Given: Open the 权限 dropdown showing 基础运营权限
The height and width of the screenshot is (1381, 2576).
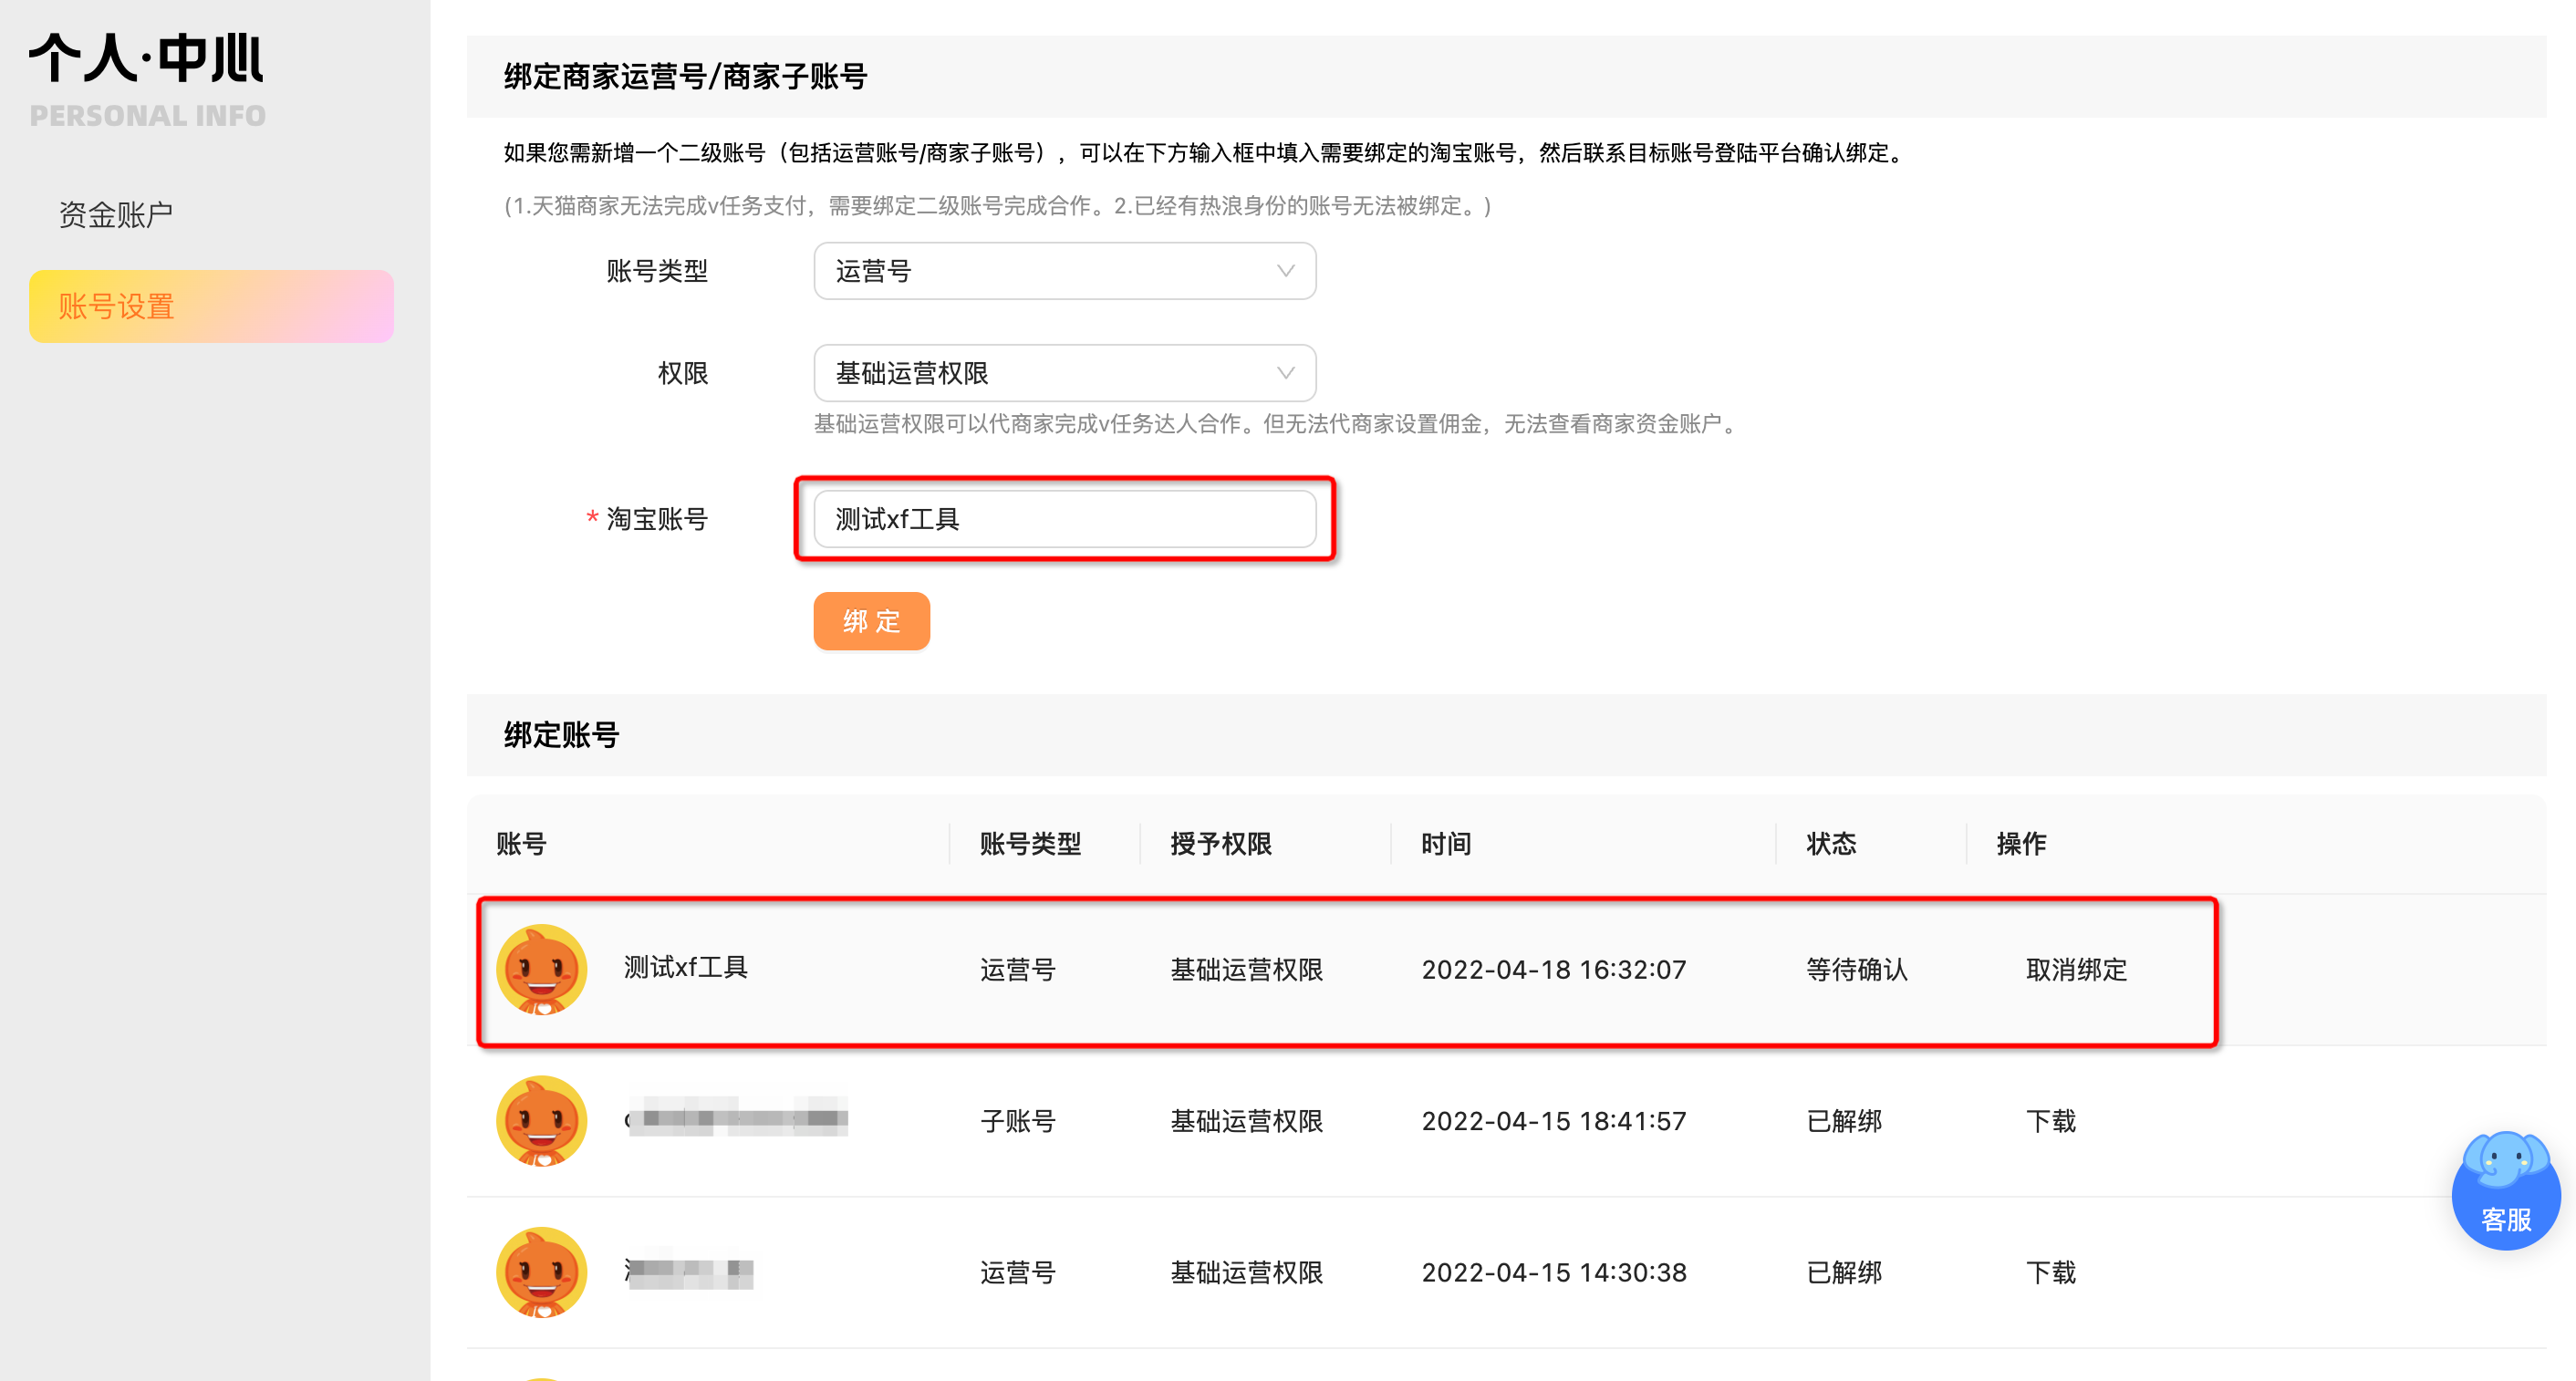Looking at the screenshot, I should (x=1064, y=373).
